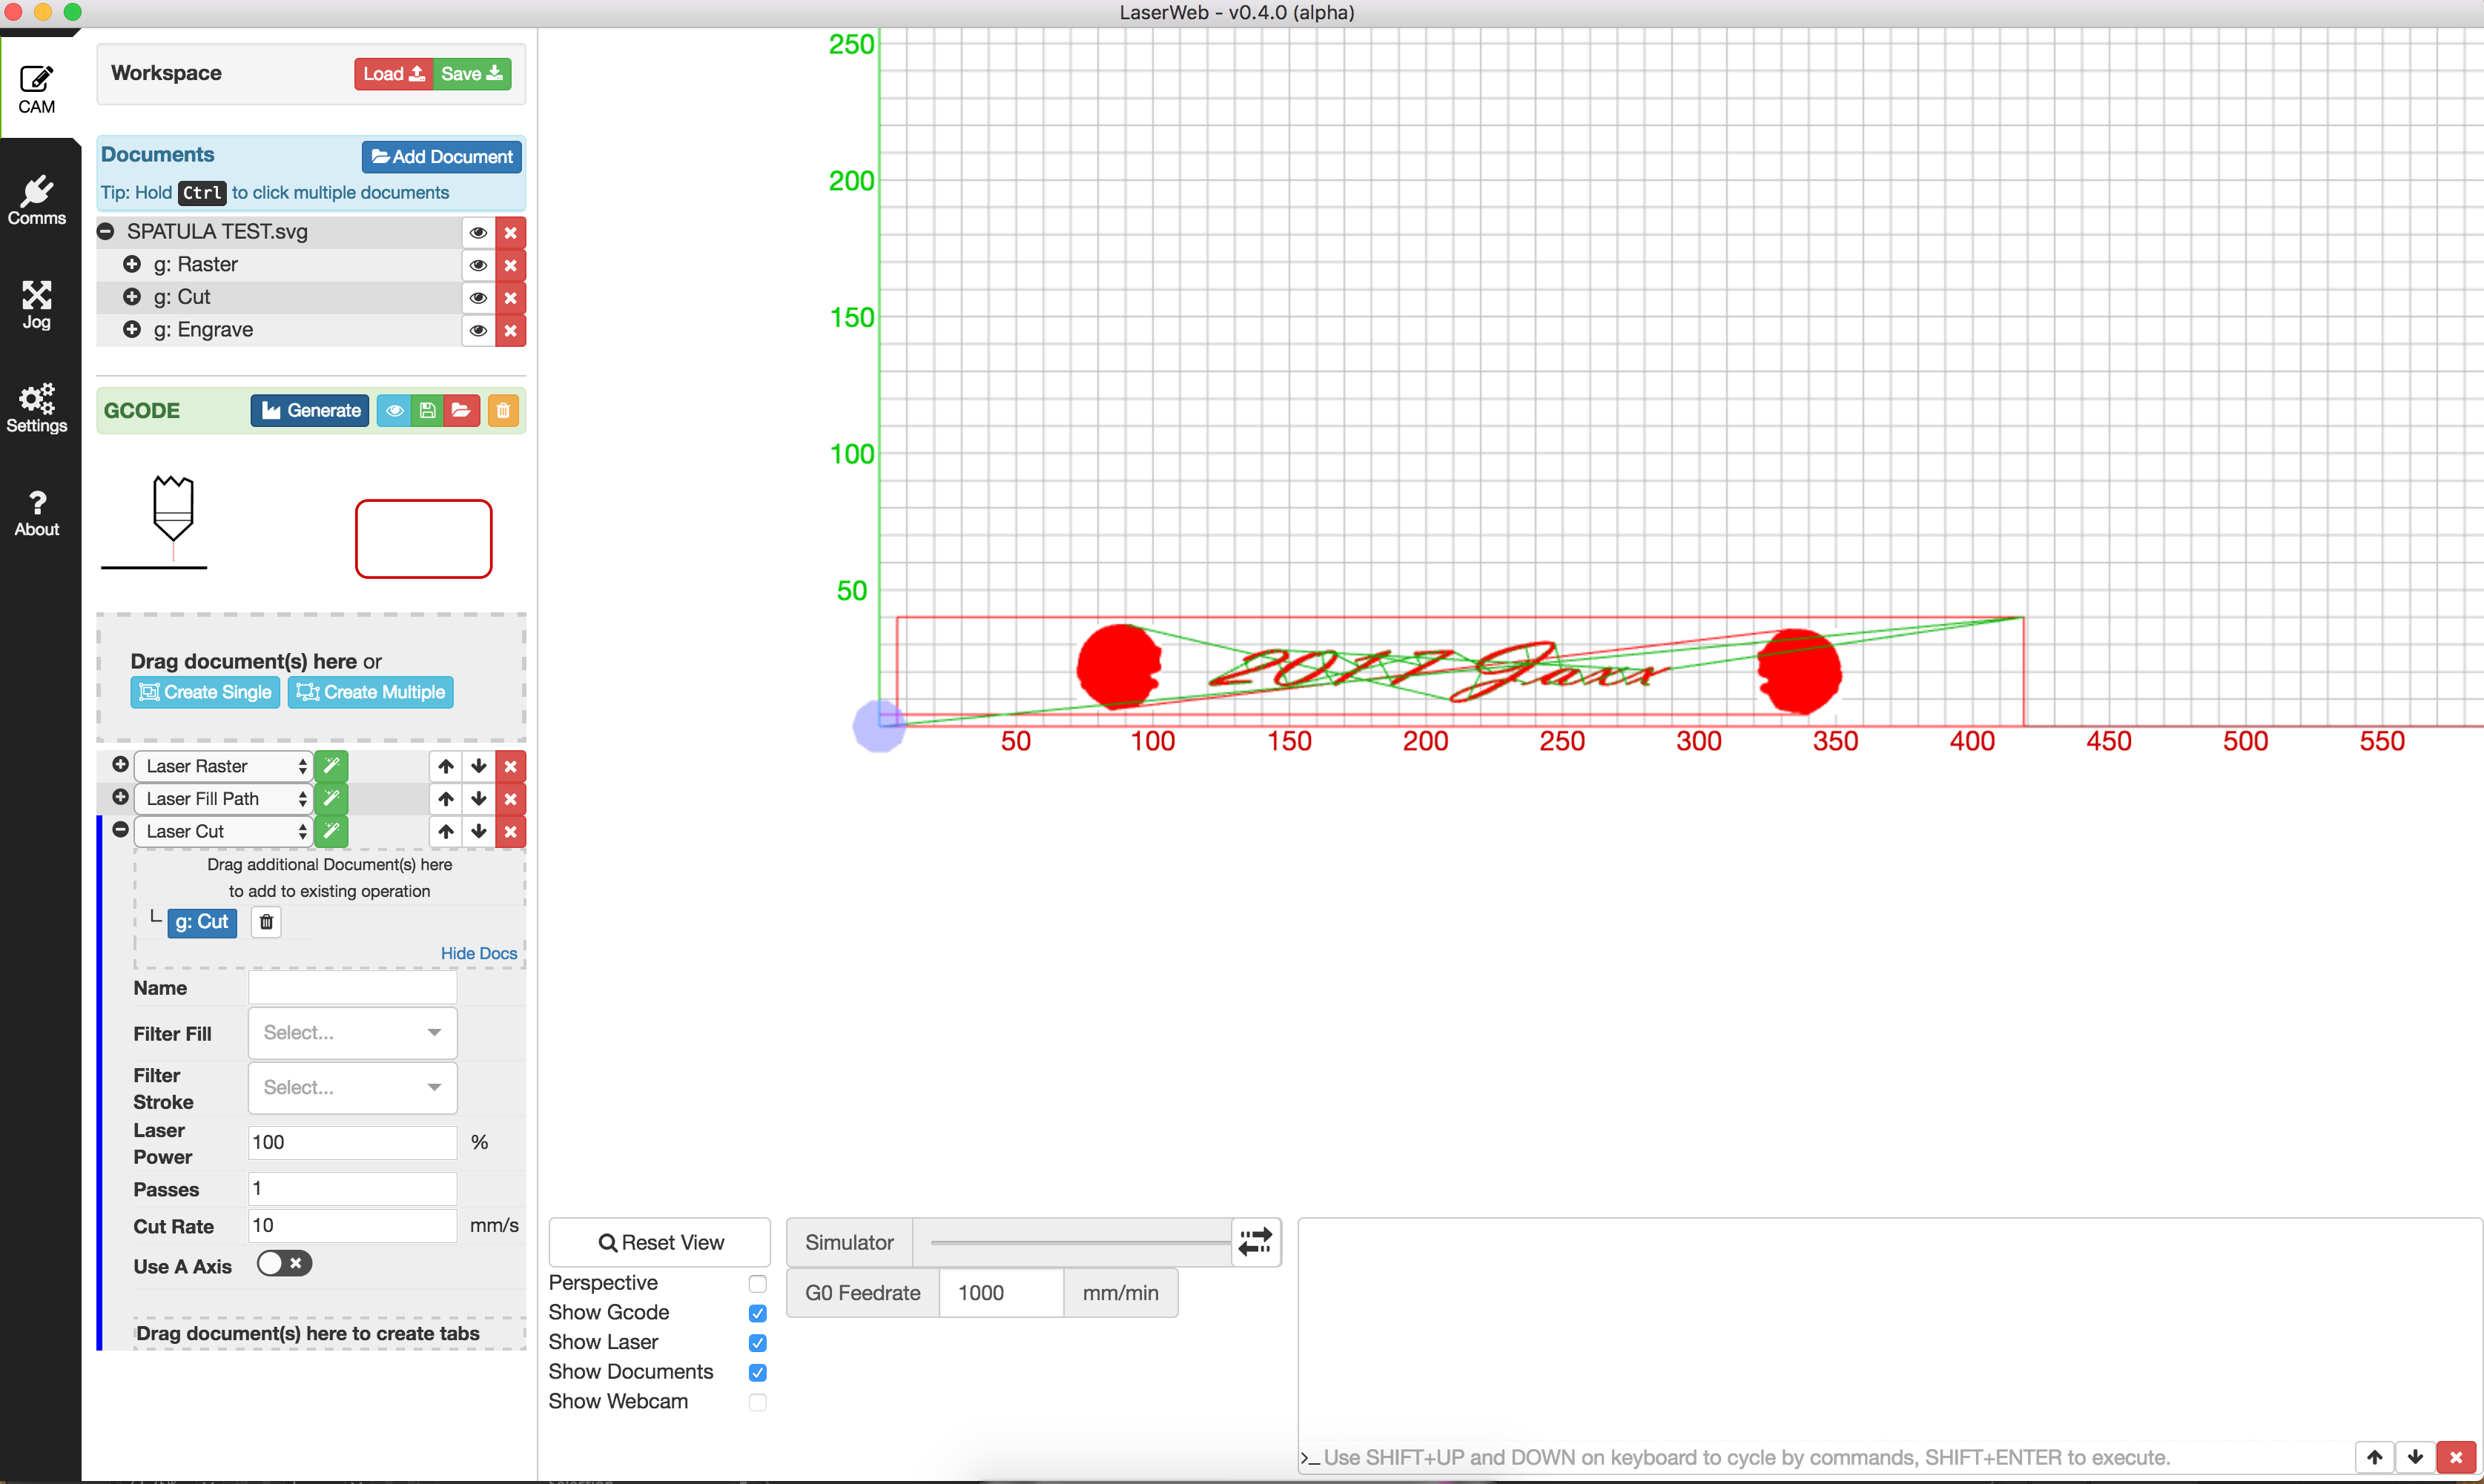Move the Laser Fill Path operation up

point(446,800)
